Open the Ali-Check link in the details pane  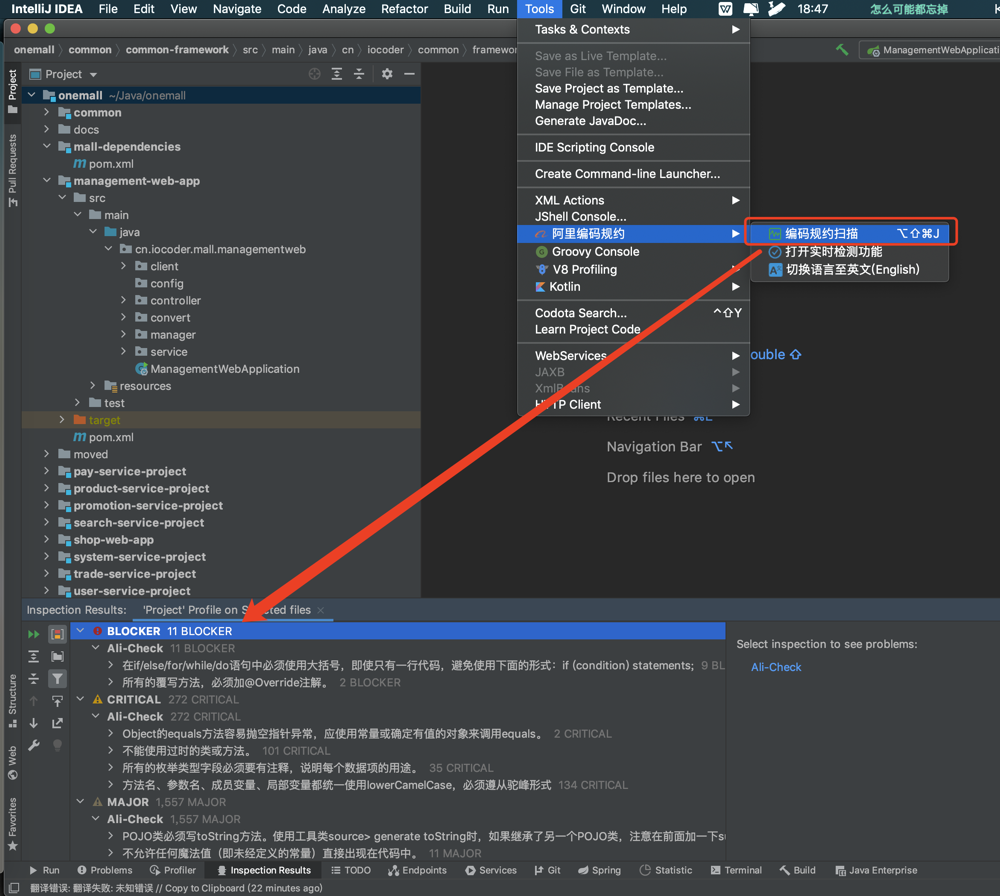(776, 667)
